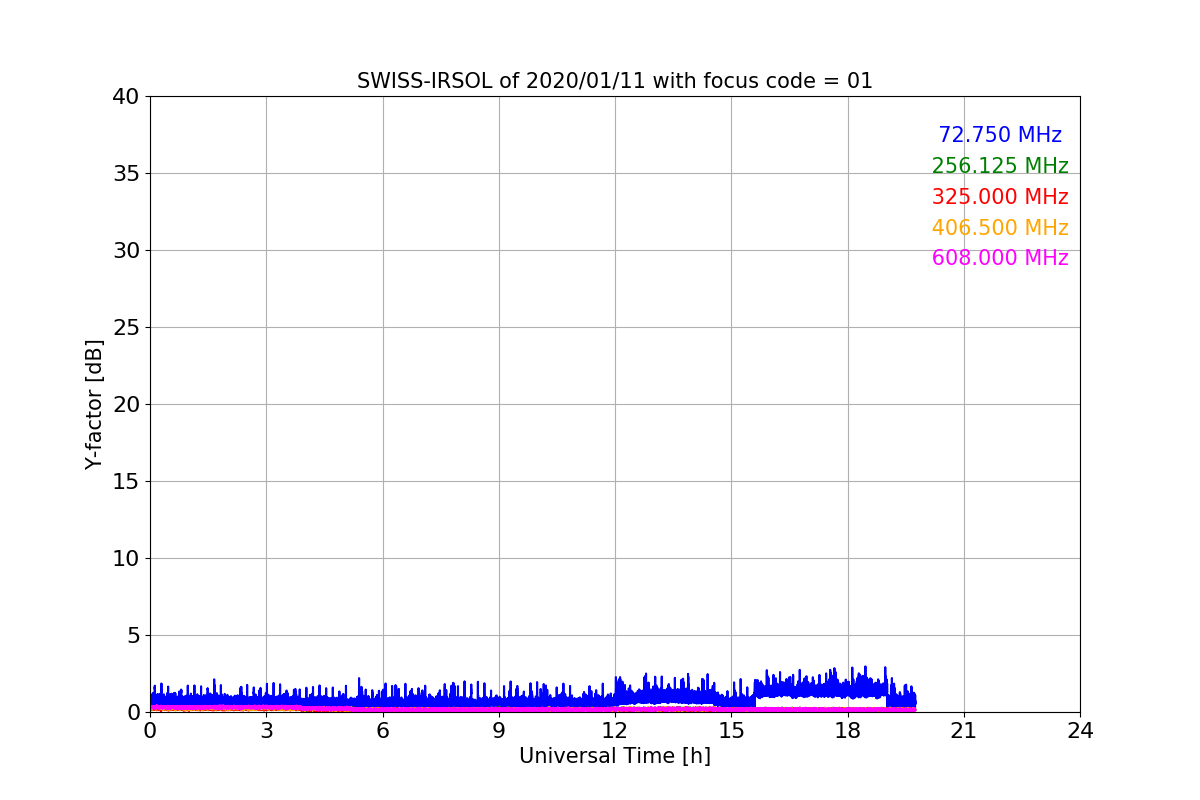The width and height of the screenshot is (1200, 800).
Task: Select the 256.125 MHz legend label
Action: tap(1000, 166)
